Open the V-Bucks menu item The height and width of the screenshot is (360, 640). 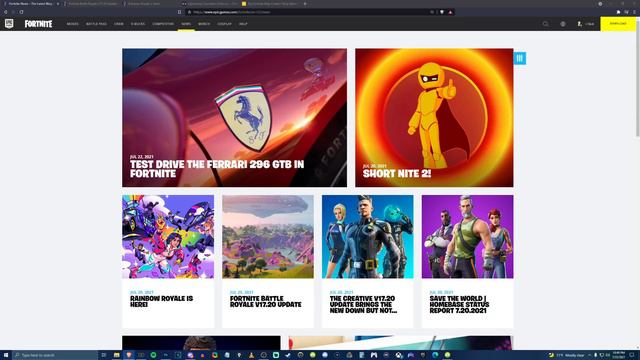click(x=138, y=24)
